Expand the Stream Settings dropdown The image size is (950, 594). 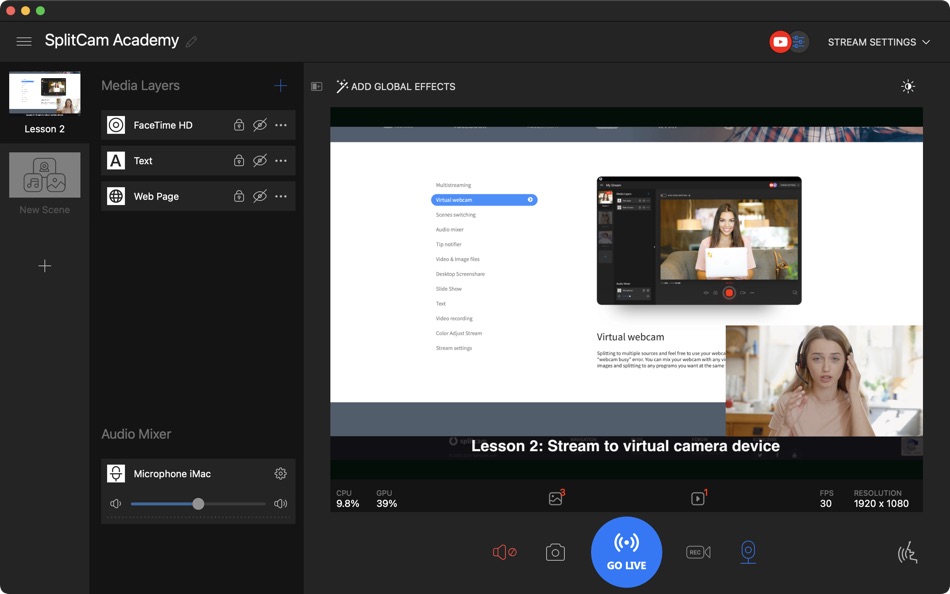pos(878,42)
